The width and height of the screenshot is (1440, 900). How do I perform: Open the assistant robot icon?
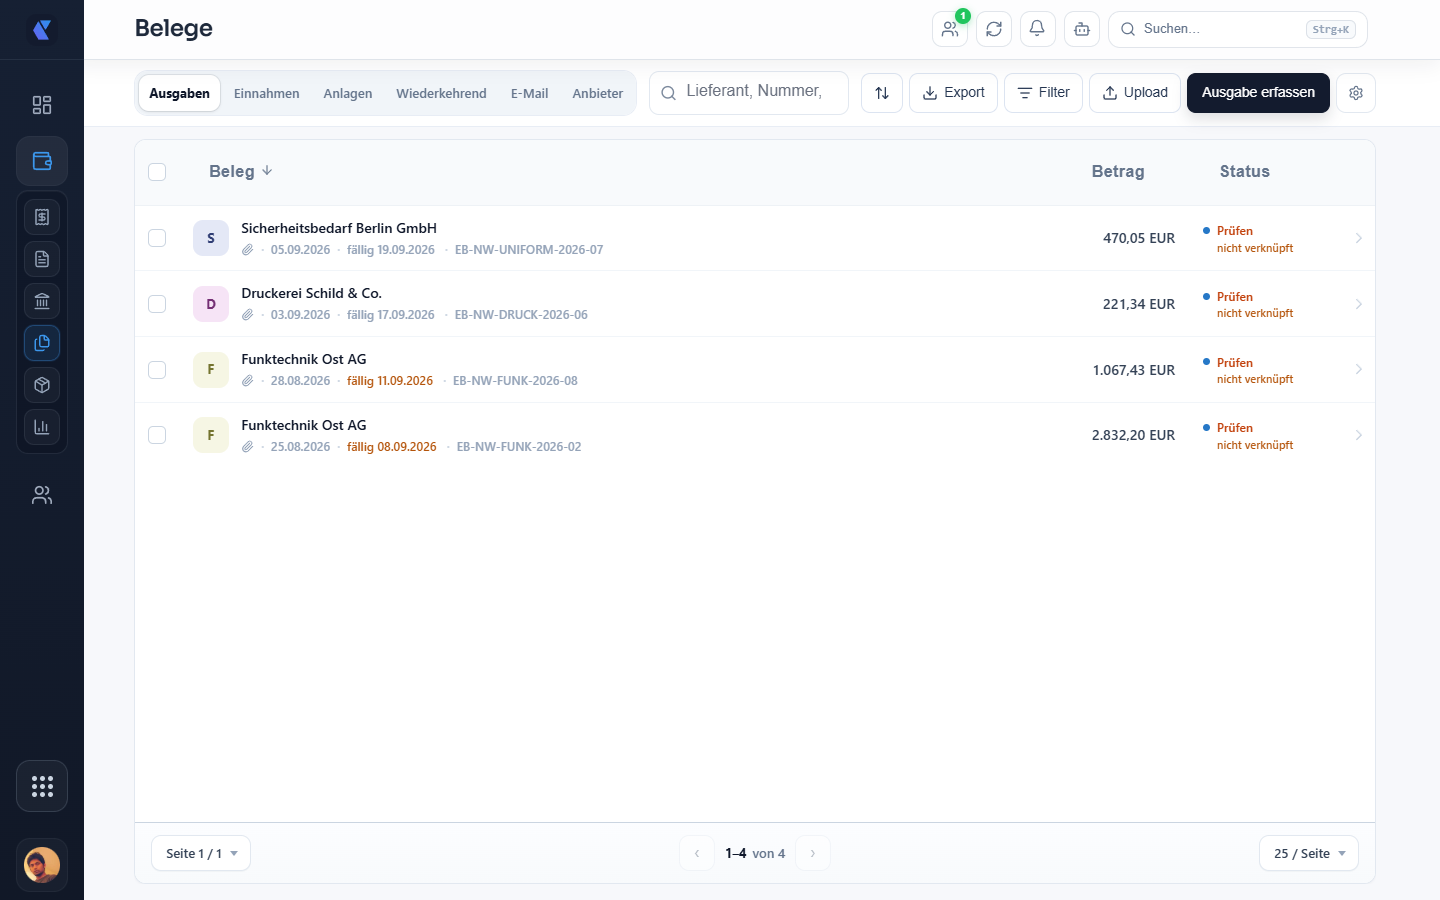point(1082,29)
